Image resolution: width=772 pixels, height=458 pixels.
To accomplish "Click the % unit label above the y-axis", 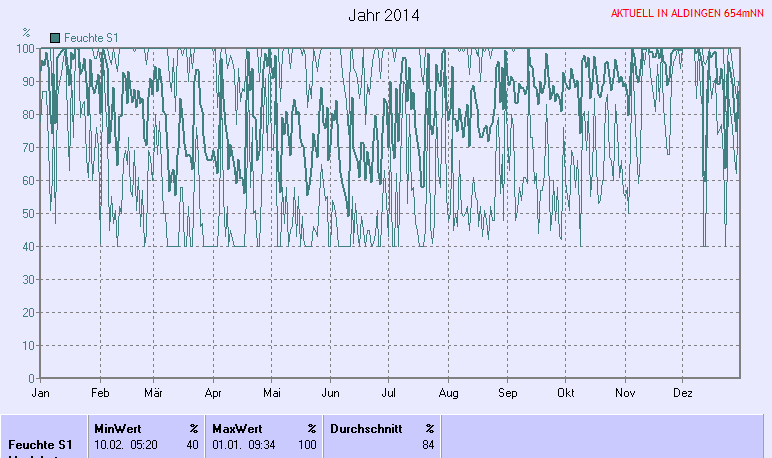I will point(26,33).
